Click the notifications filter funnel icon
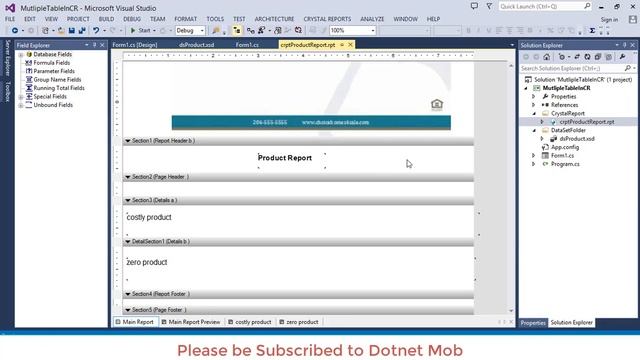This screenshot has height=360, width=640. click(489, 6)
